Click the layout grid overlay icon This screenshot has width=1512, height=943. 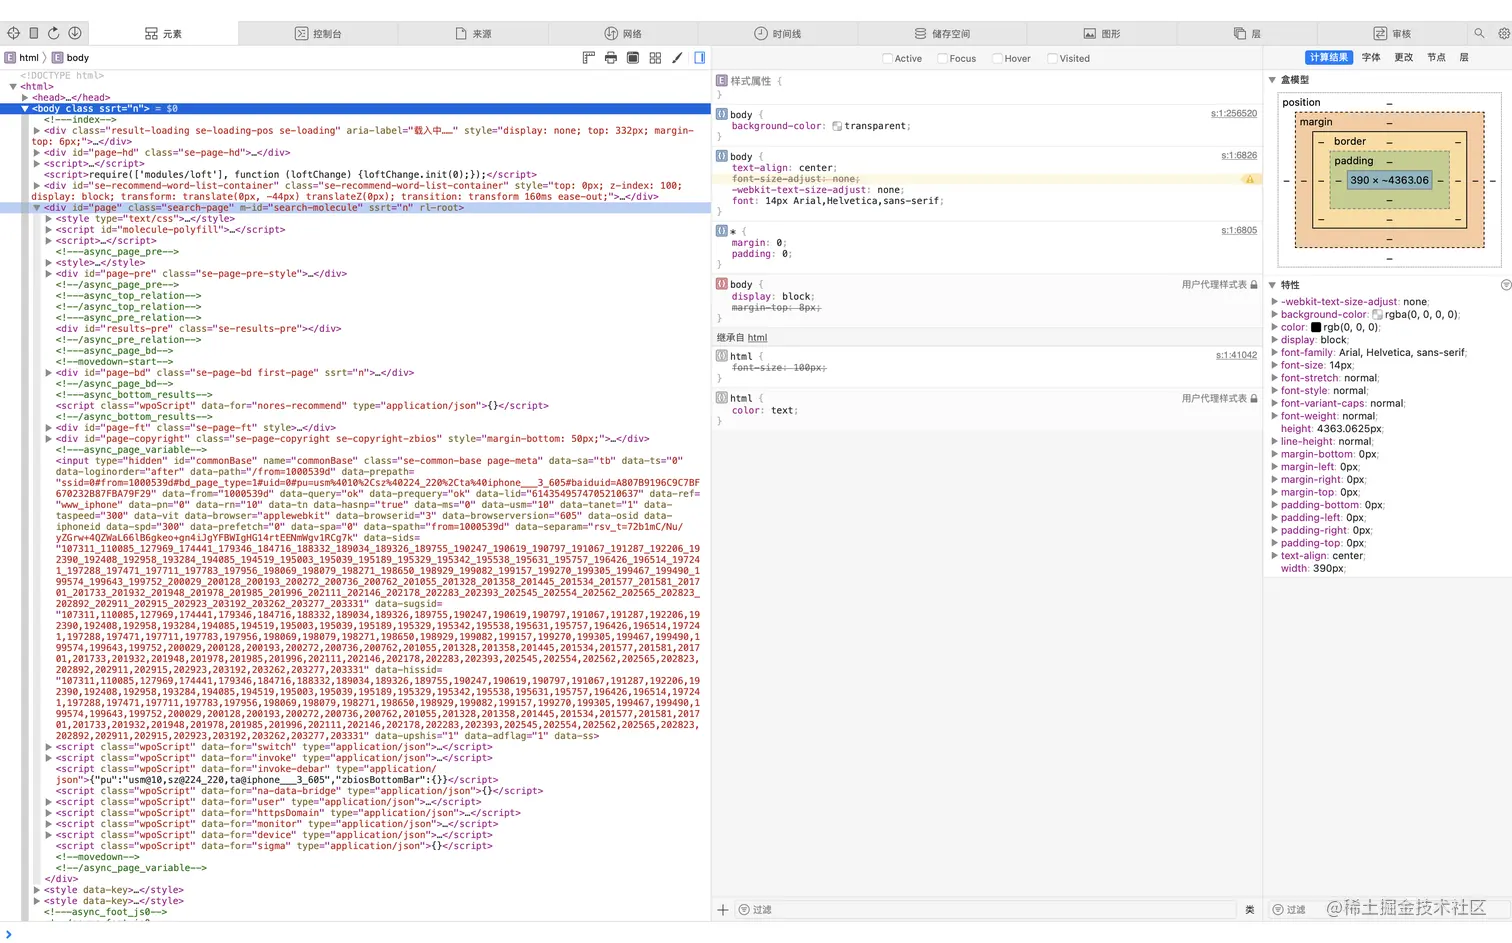pyautogui.click(x=655, y=58)
